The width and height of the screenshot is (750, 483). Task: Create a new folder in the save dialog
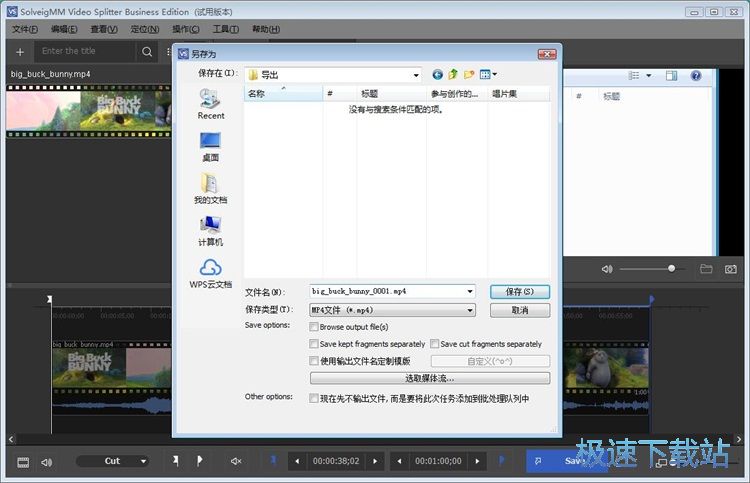pyautogui.click(x=469, y=74)
